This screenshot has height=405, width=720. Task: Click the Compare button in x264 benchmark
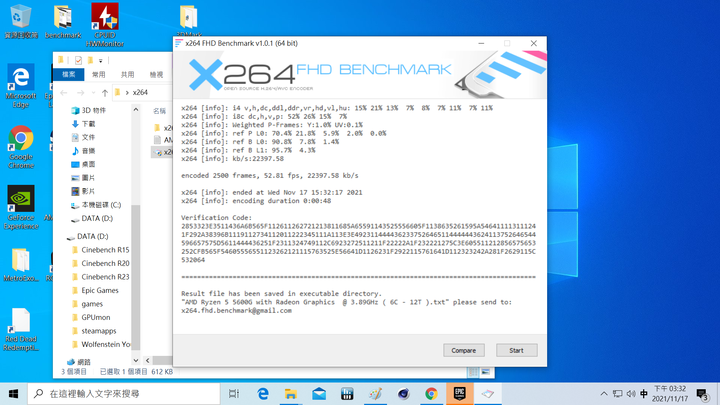464,350
